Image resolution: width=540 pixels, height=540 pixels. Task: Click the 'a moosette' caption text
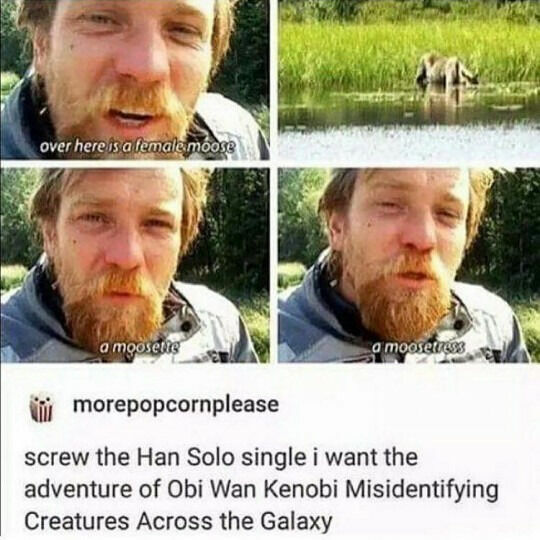coord(139,347)
